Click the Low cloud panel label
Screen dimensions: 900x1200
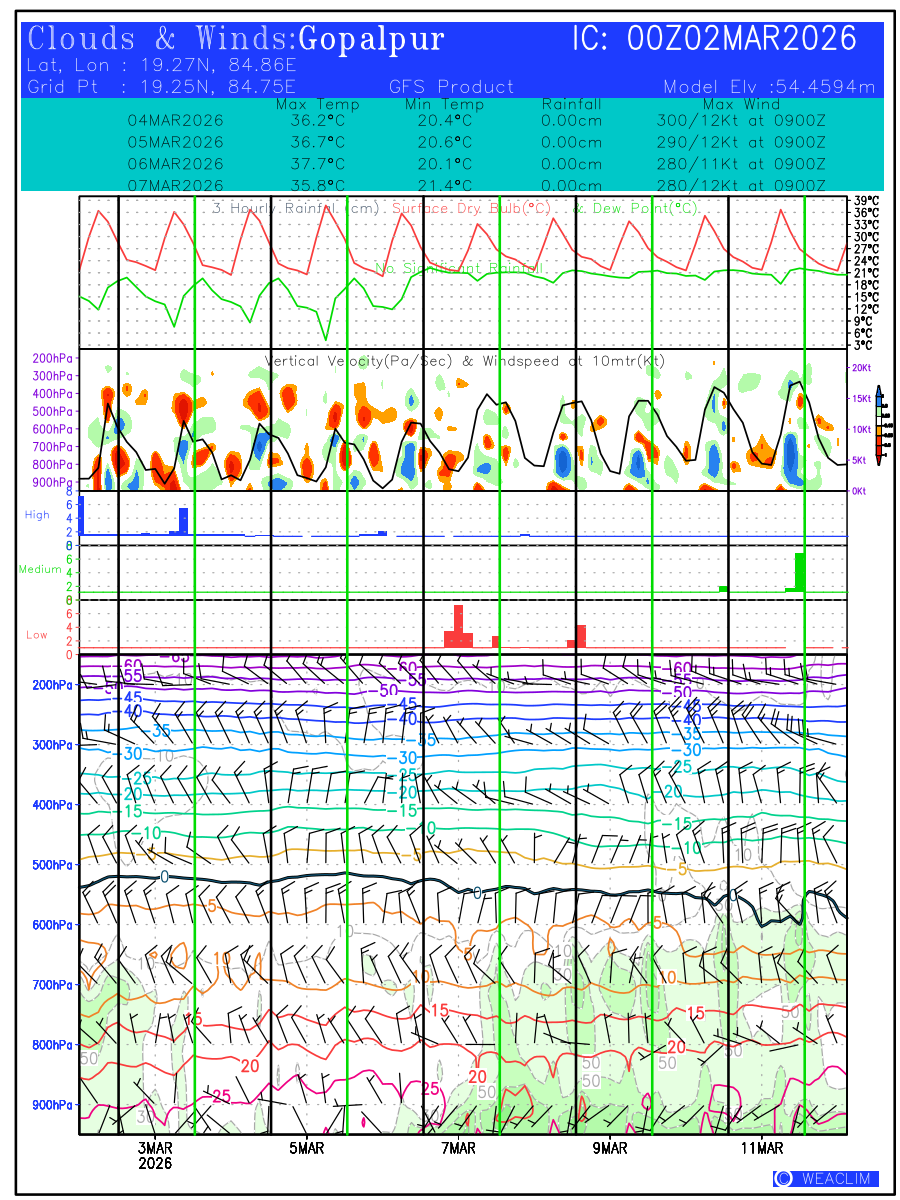(x=36, y=635)
